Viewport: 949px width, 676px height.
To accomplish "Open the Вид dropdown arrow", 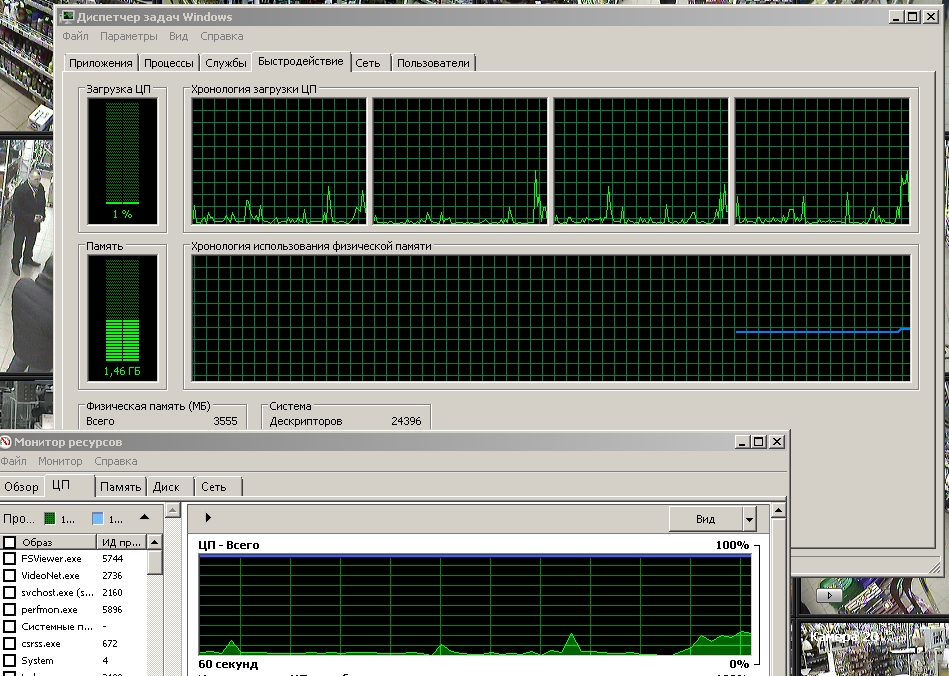I will point(749,519).
